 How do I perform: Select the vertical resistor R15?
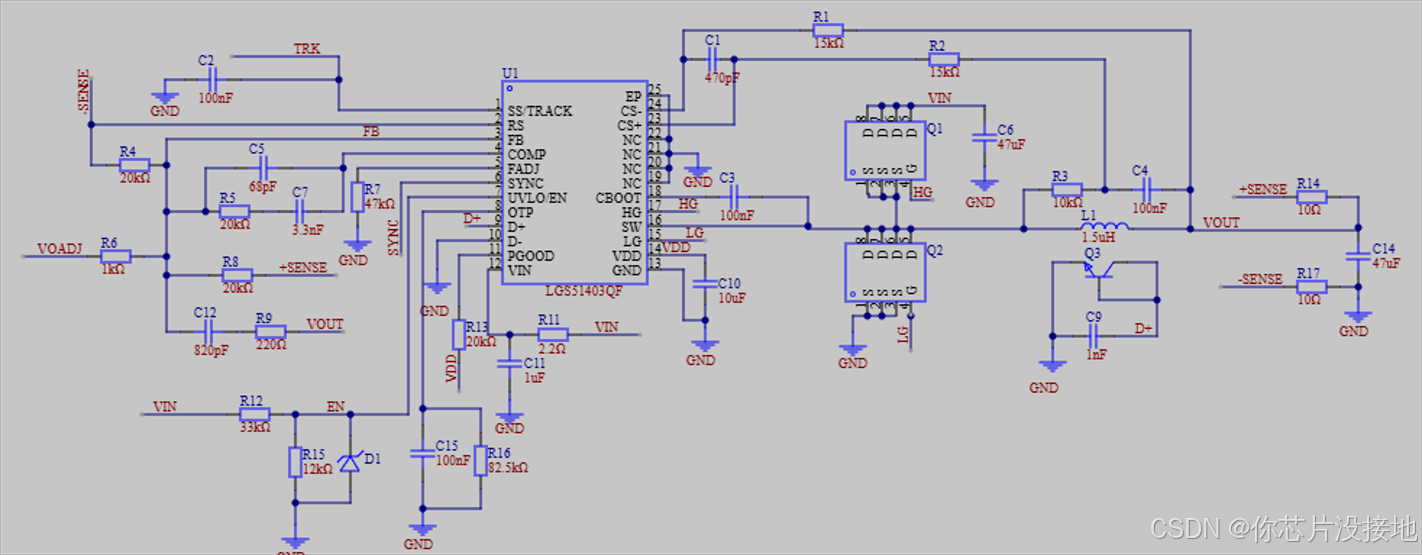pos(294,461)
